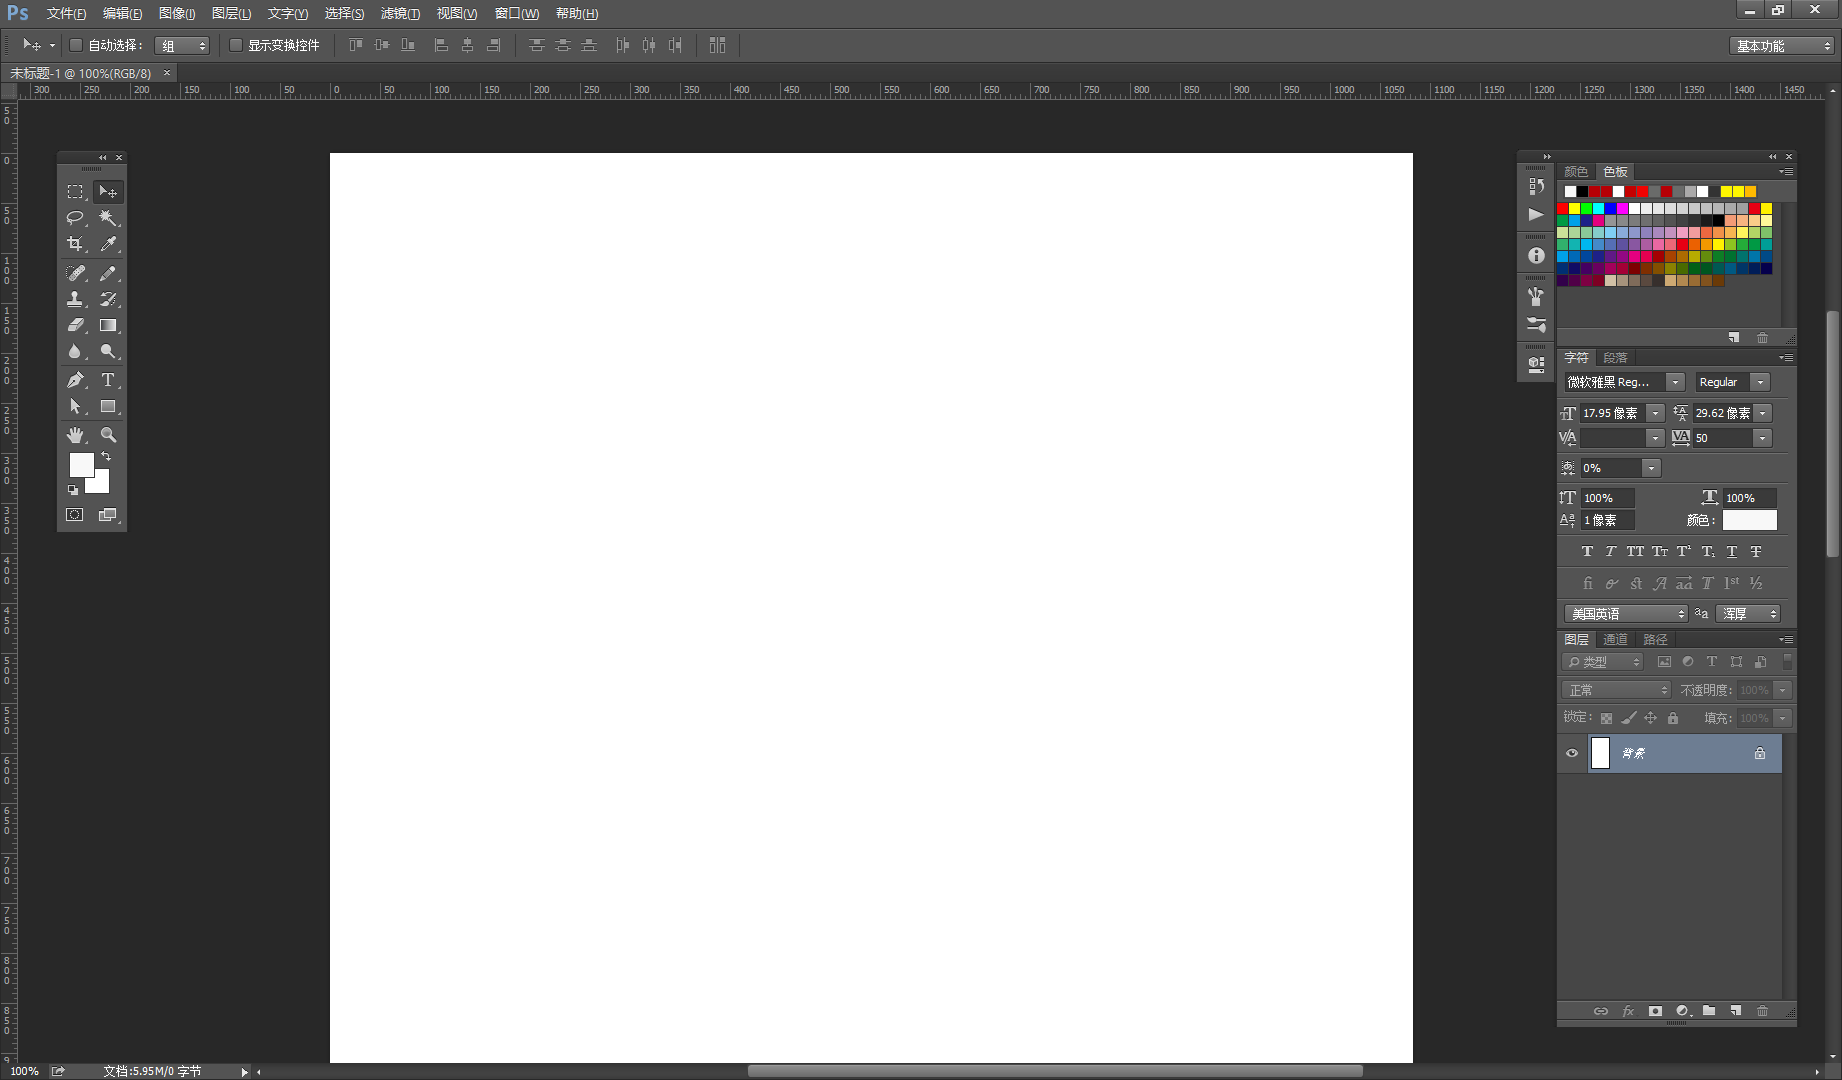Select the Crop tool
The height and width of the screenshot is (1080, 1842).
tap(75, 244)
